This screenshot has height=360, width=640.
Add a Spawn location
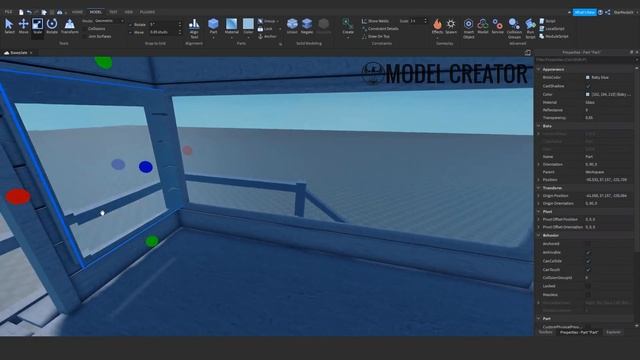[451, 26]
